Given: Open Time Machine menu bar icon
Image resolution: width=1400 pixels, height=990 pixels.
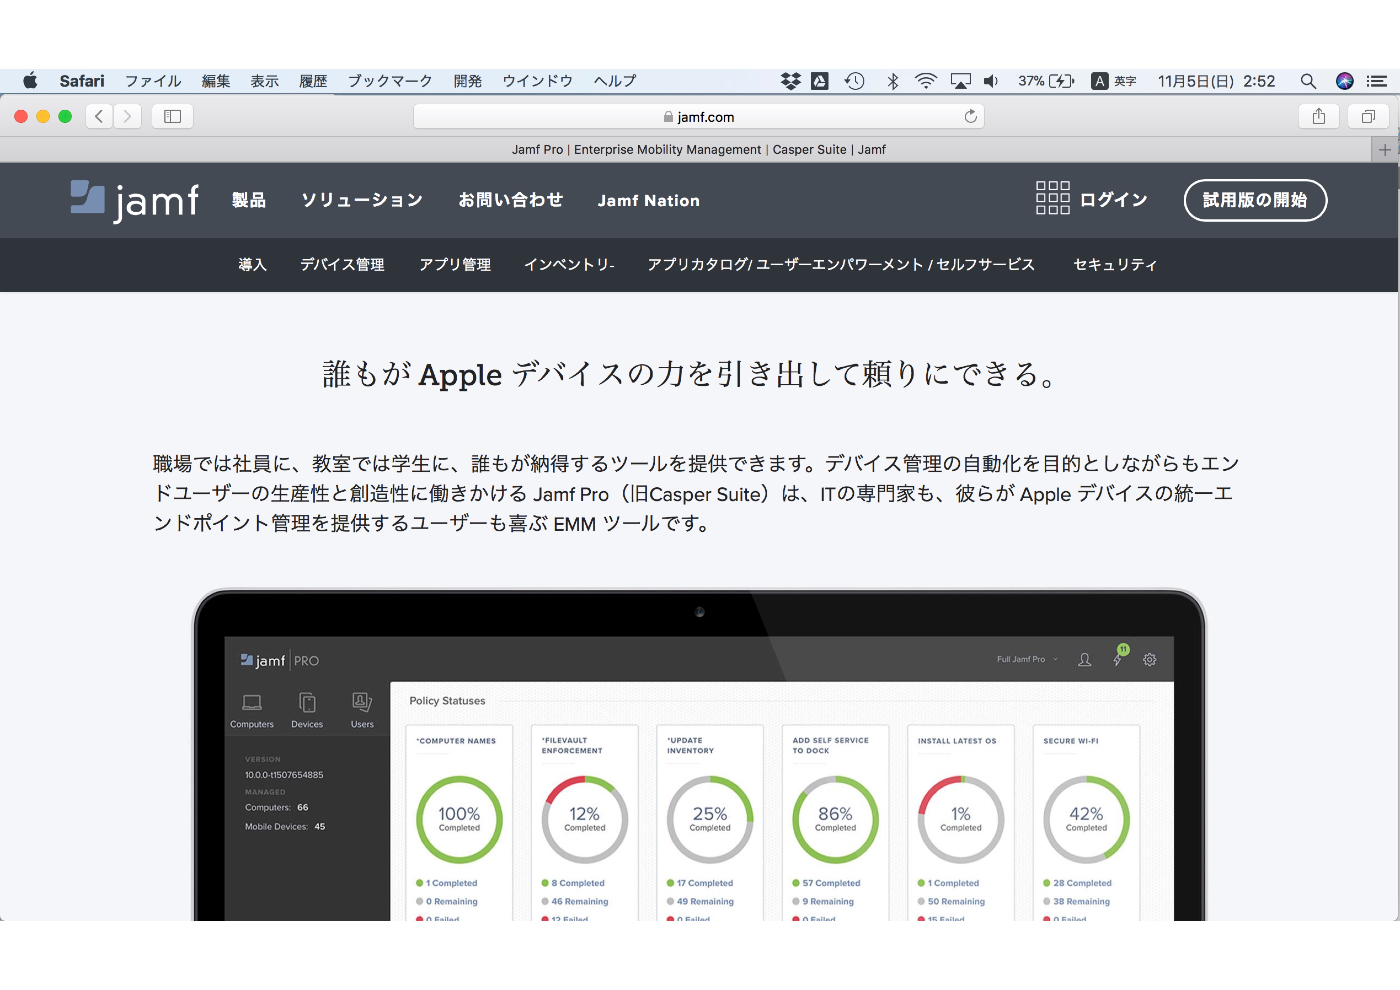Looking at the screenshot, I should pyautogui.click(x=854, y=81).
